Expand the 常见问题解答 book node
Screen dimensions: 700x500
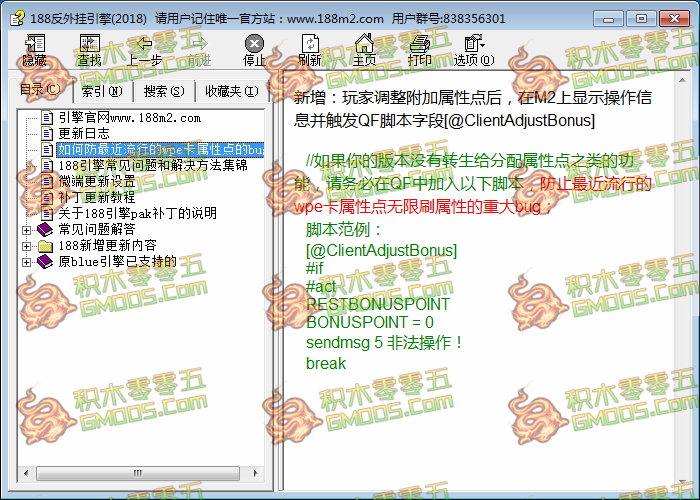coord(26,230)
